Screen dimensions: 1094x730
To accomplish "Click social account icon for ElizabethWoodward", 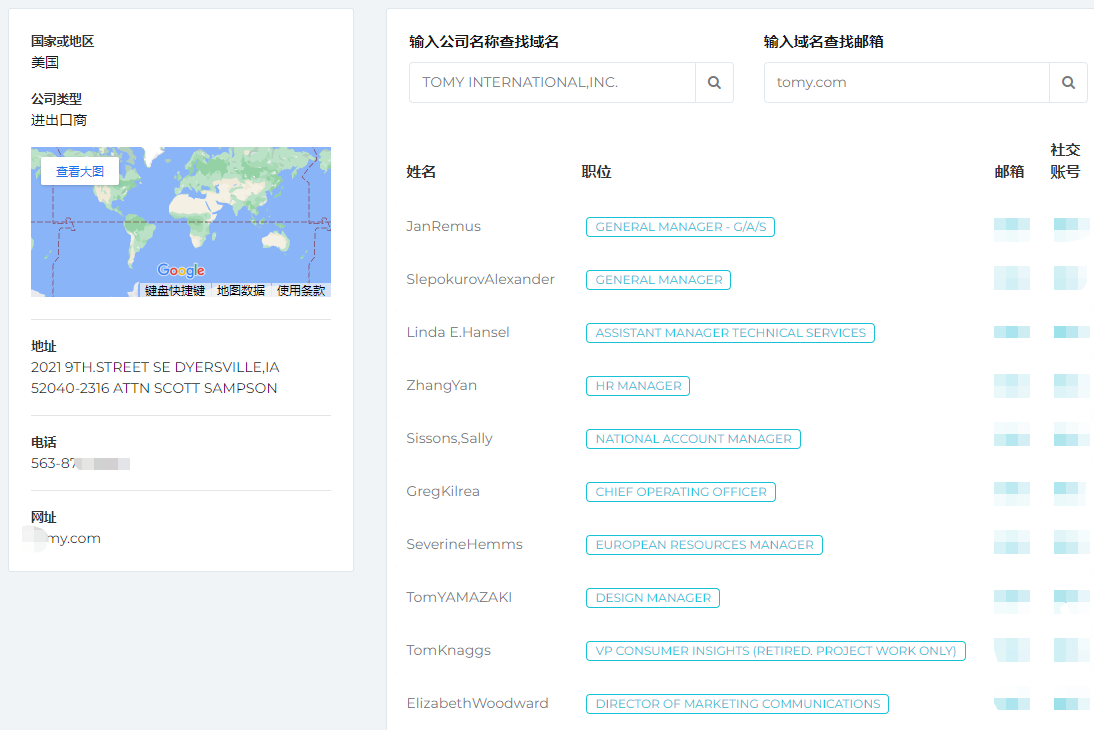I will 1070,704.
